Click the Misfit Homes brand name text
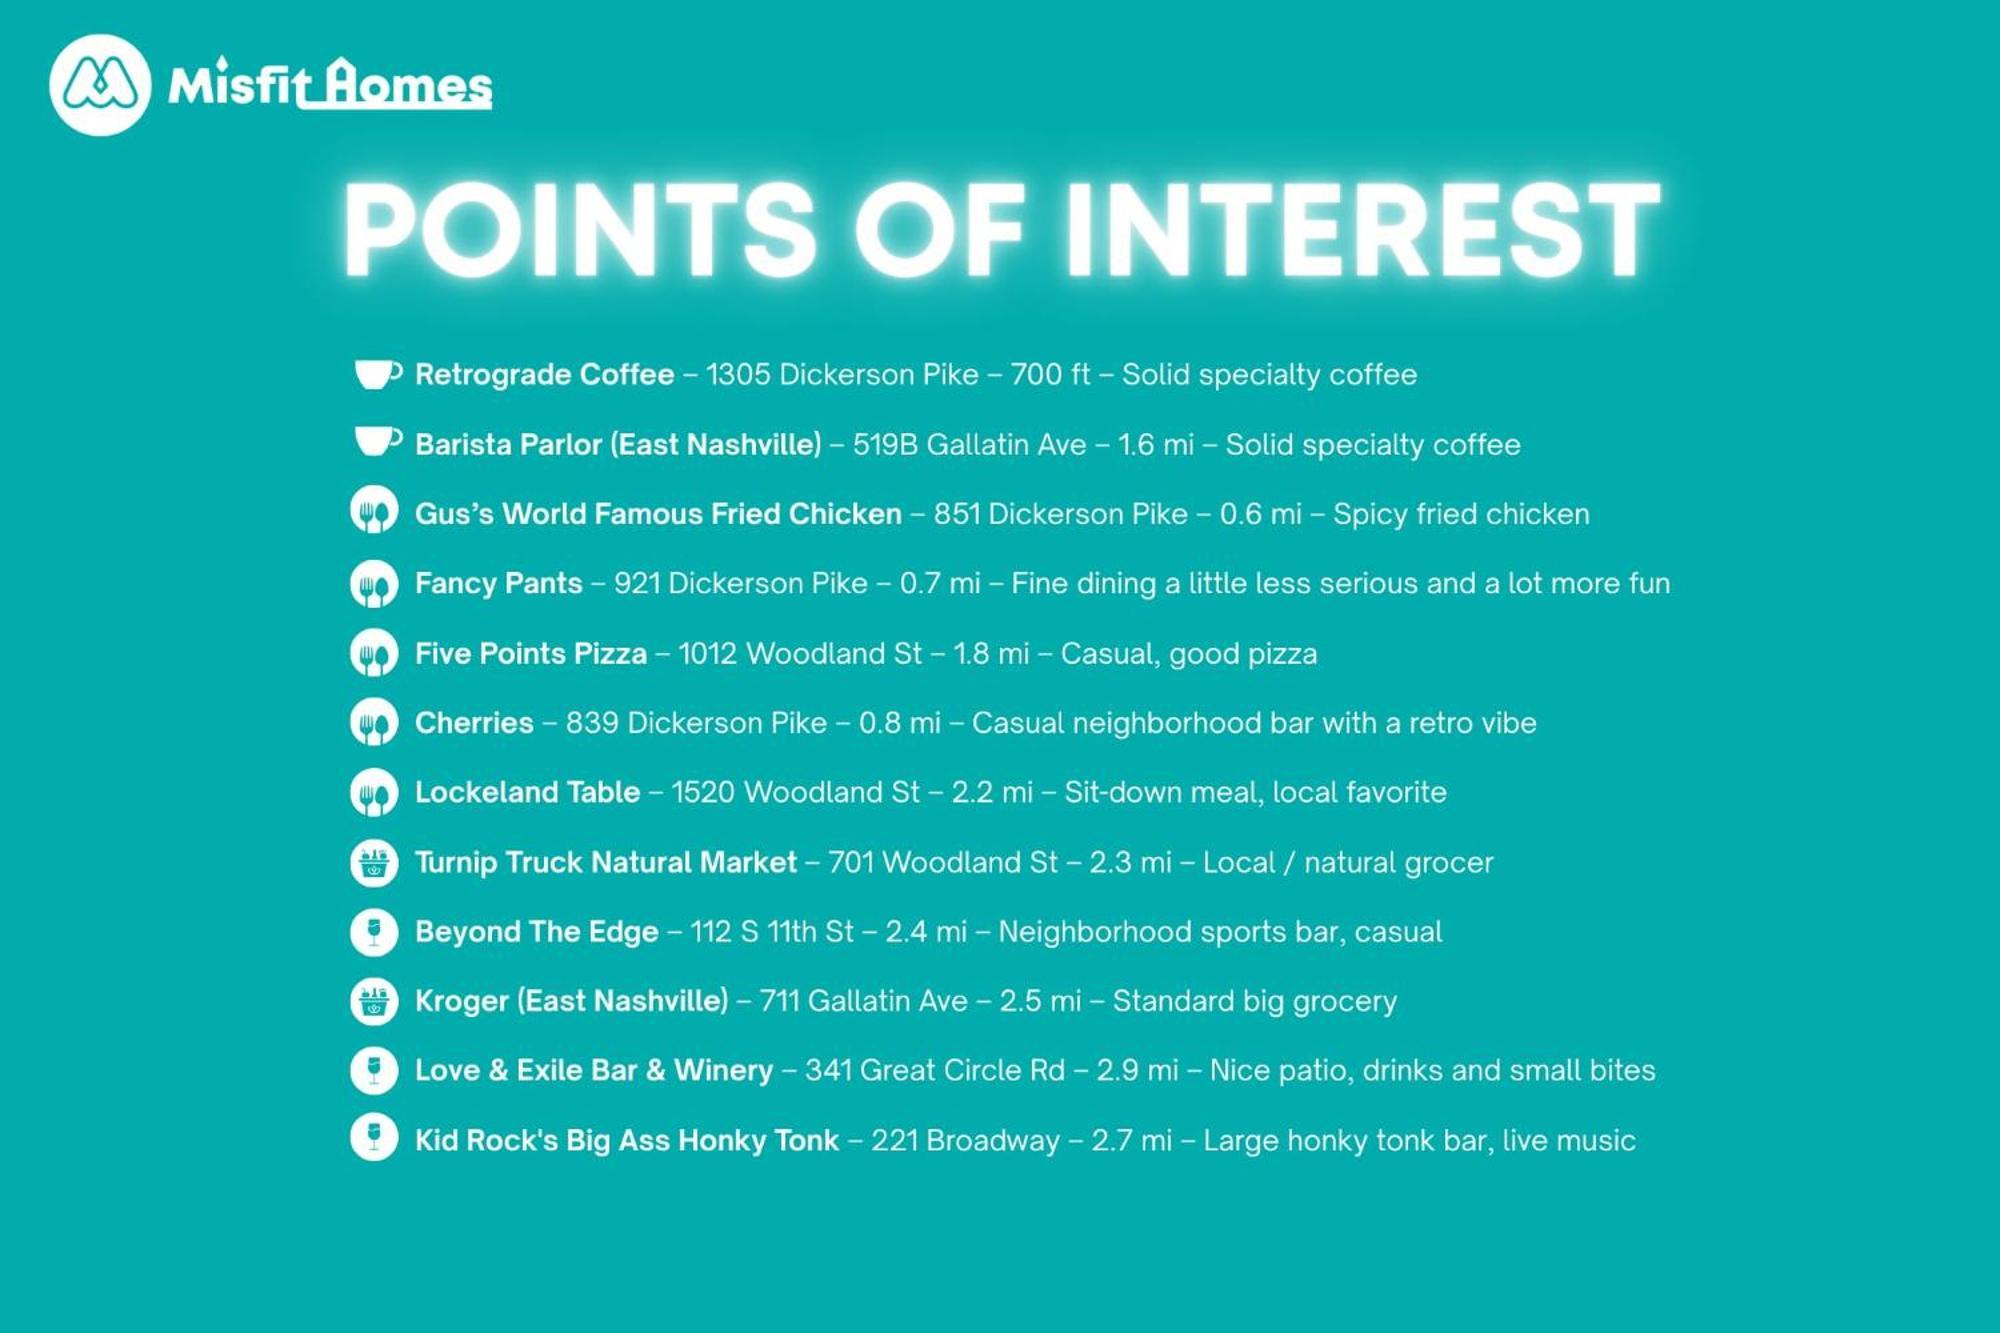Image resolution: width=2000 pixels, height=1333 pixels. 330,84
